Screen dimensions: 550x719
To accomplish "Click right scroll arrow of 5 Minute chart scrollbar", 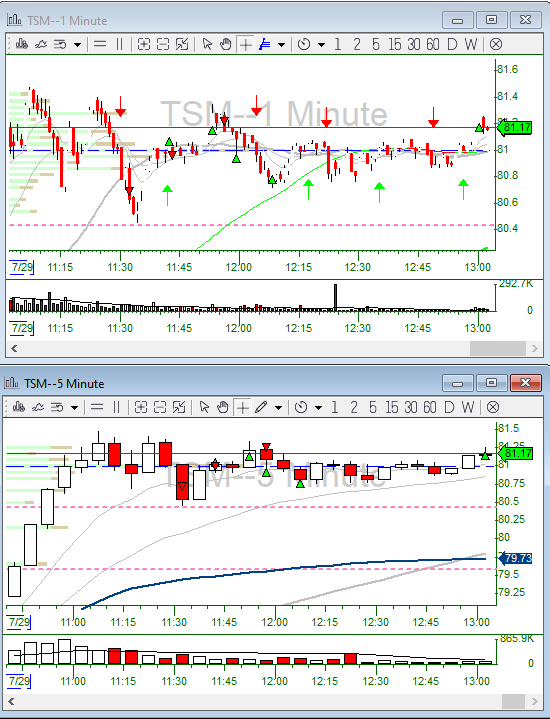I will tap(534, 701).
